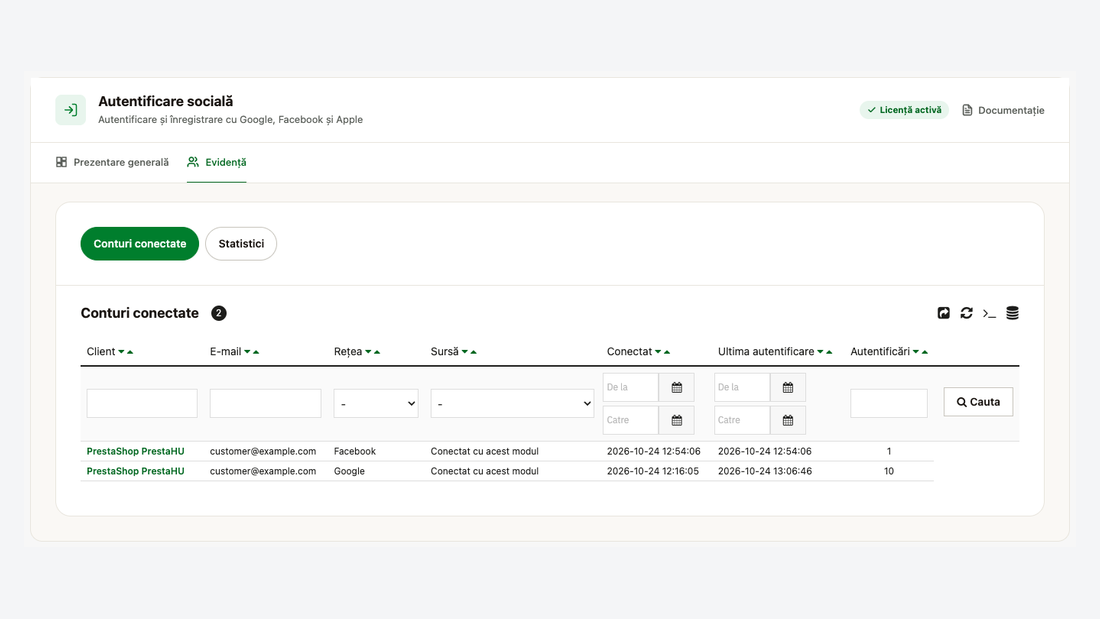The width and height of the screenshot is (1100, 619).
Task: Open the database export icon
Action: (x=1012, y=313)
